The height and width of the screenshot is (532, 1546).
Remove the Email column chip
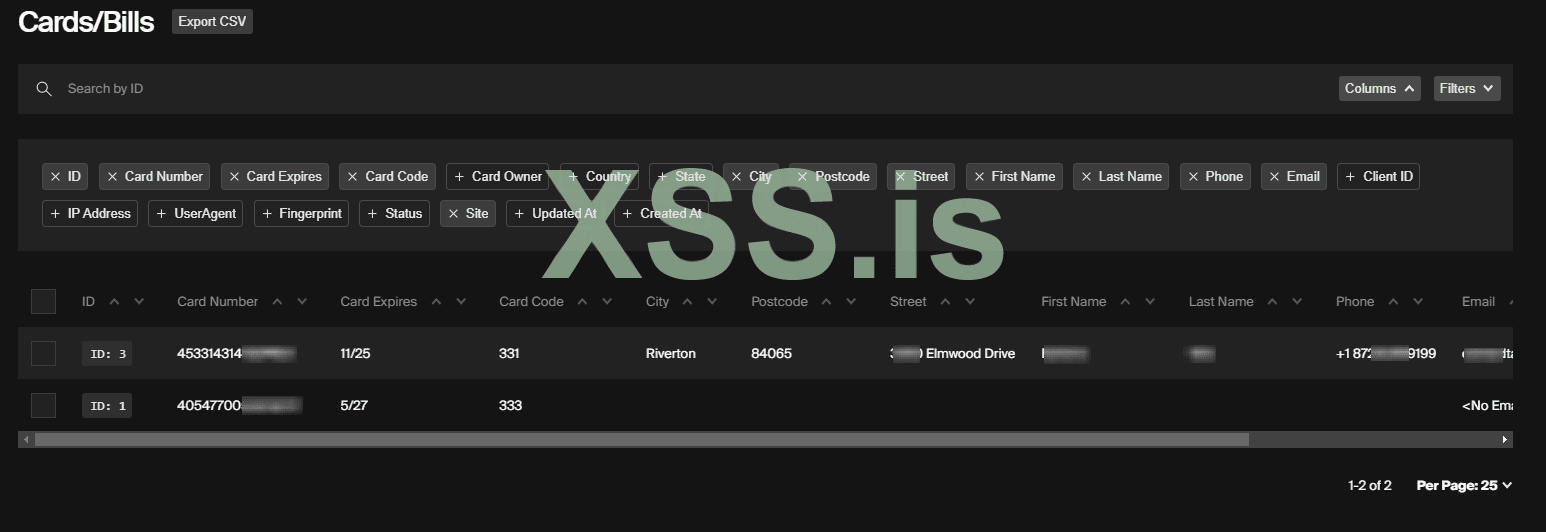(1294, 177)
